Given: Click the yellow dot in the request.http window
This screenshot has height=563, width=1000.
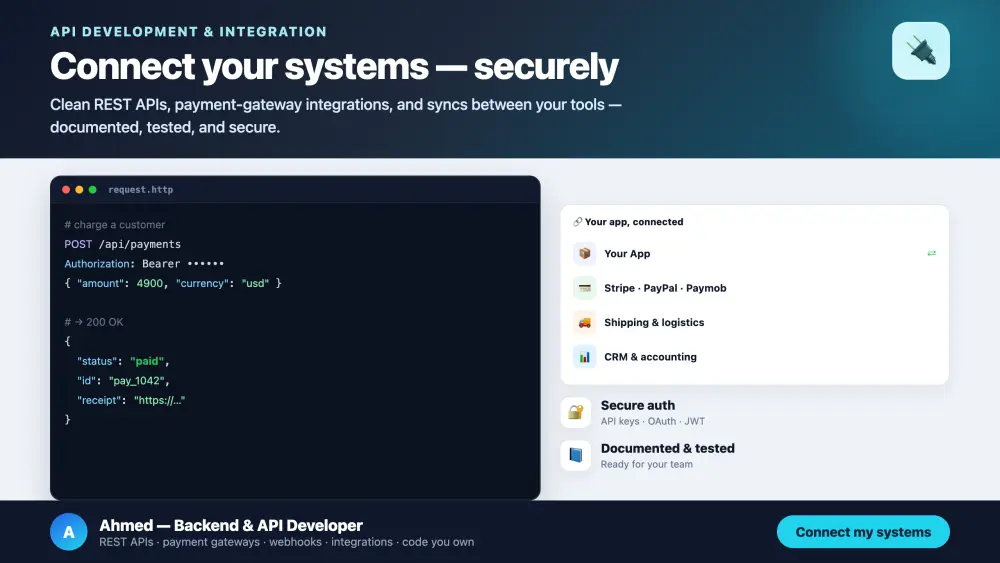Looking at the screenshot, I should [79, 189].
